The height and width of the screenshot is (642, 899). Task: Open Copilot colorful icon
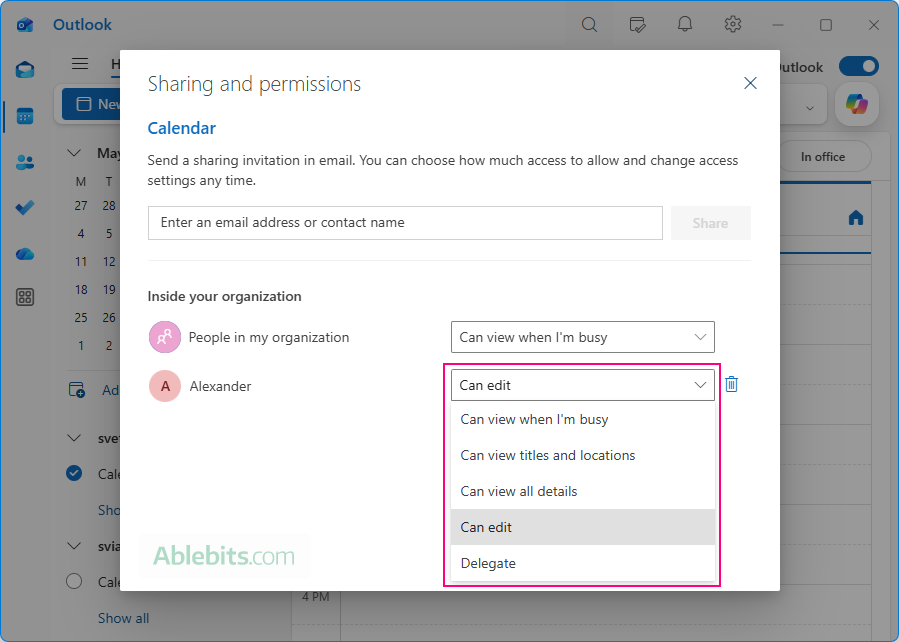point(857,104)
